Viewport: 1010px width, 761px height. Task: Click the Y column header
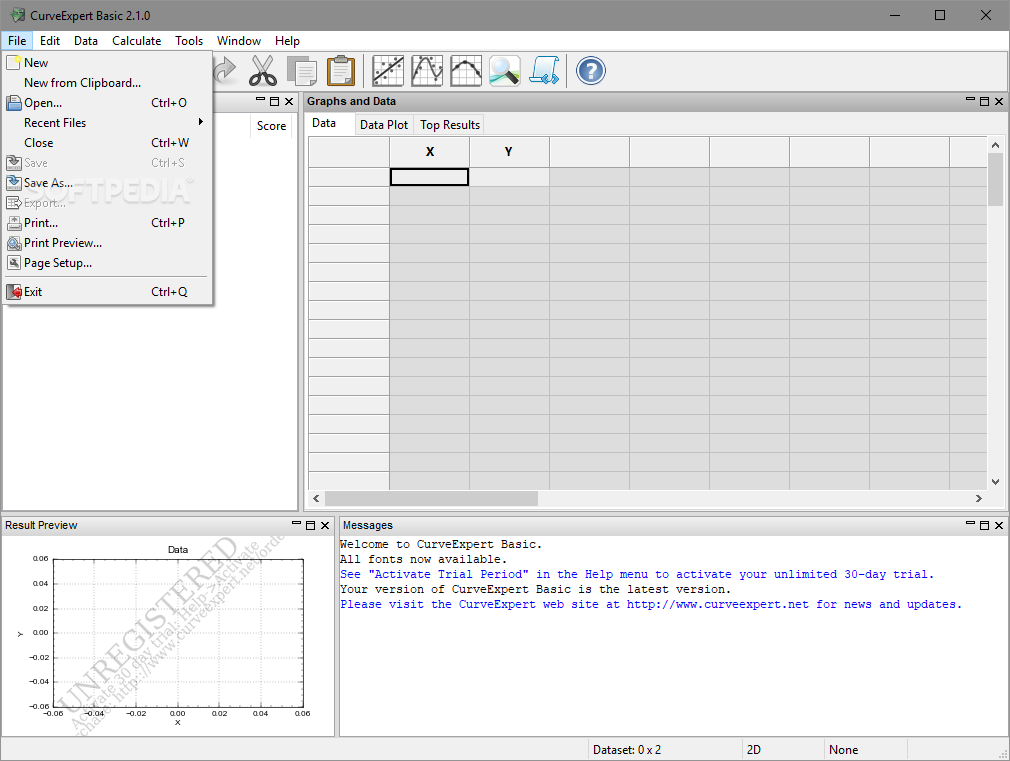click(x=509, y=151)
